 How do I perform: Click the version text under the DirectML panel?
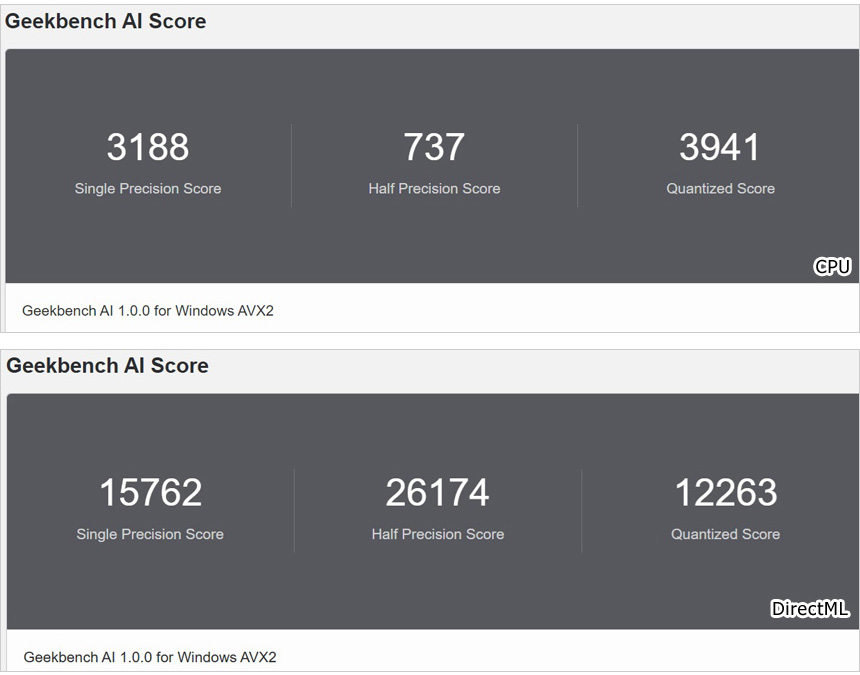[x=150, y=657]
